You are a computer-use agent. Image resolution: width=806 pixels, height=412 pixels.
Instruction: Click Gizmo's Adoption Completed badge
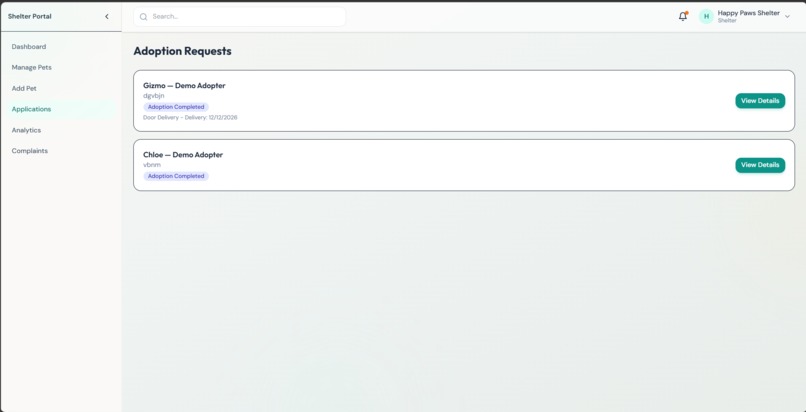pos(176,107)
